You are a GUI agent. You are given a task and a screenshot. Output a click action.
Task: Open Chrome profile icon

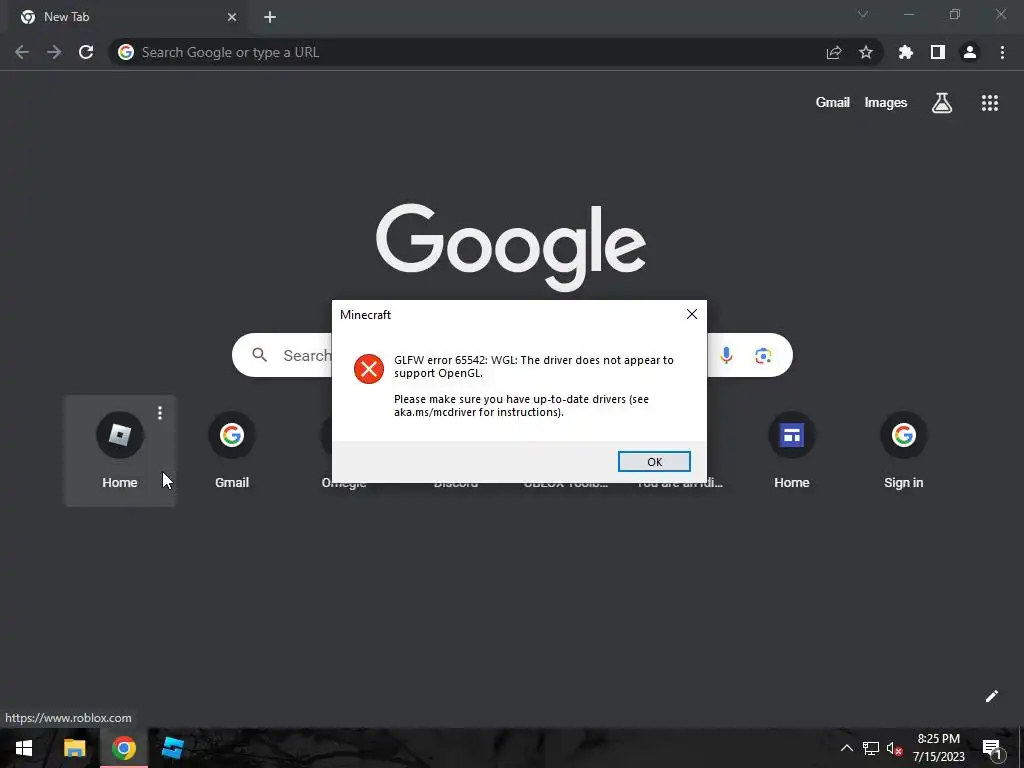coord(970,52)
